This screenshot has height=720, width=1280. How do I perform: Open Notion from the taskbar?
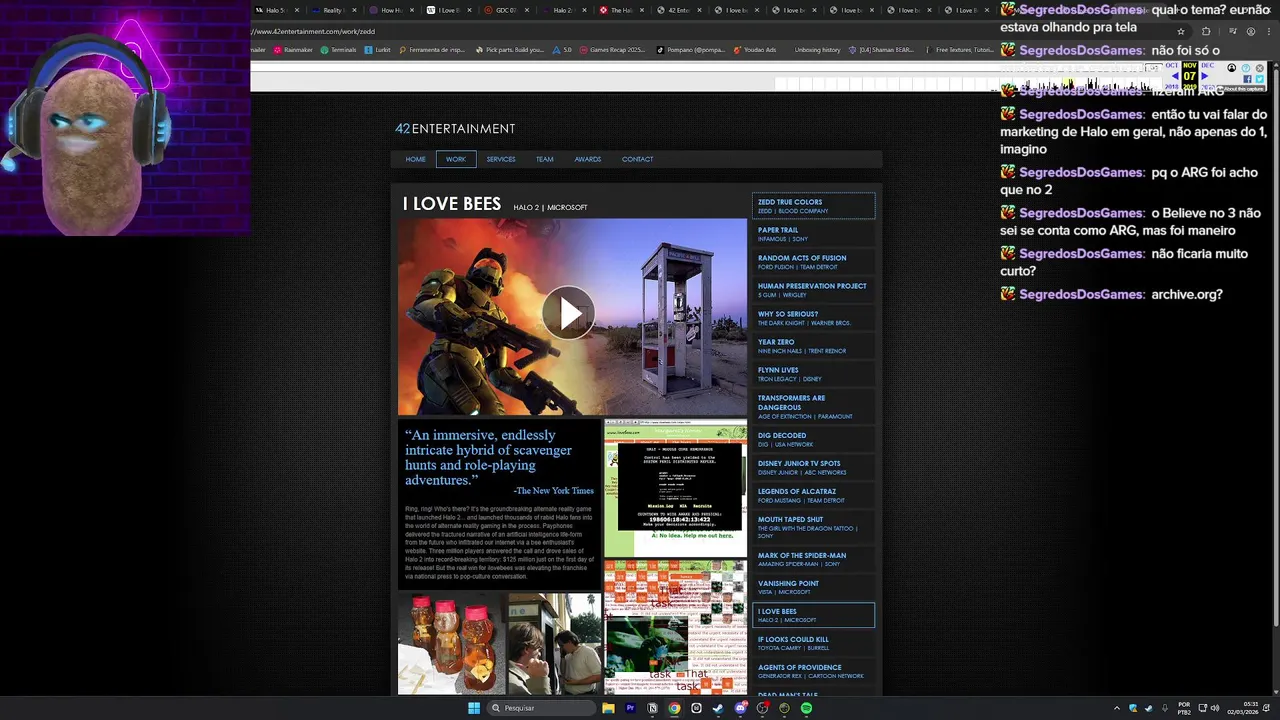pyautogui.click(x=652, y=708)
